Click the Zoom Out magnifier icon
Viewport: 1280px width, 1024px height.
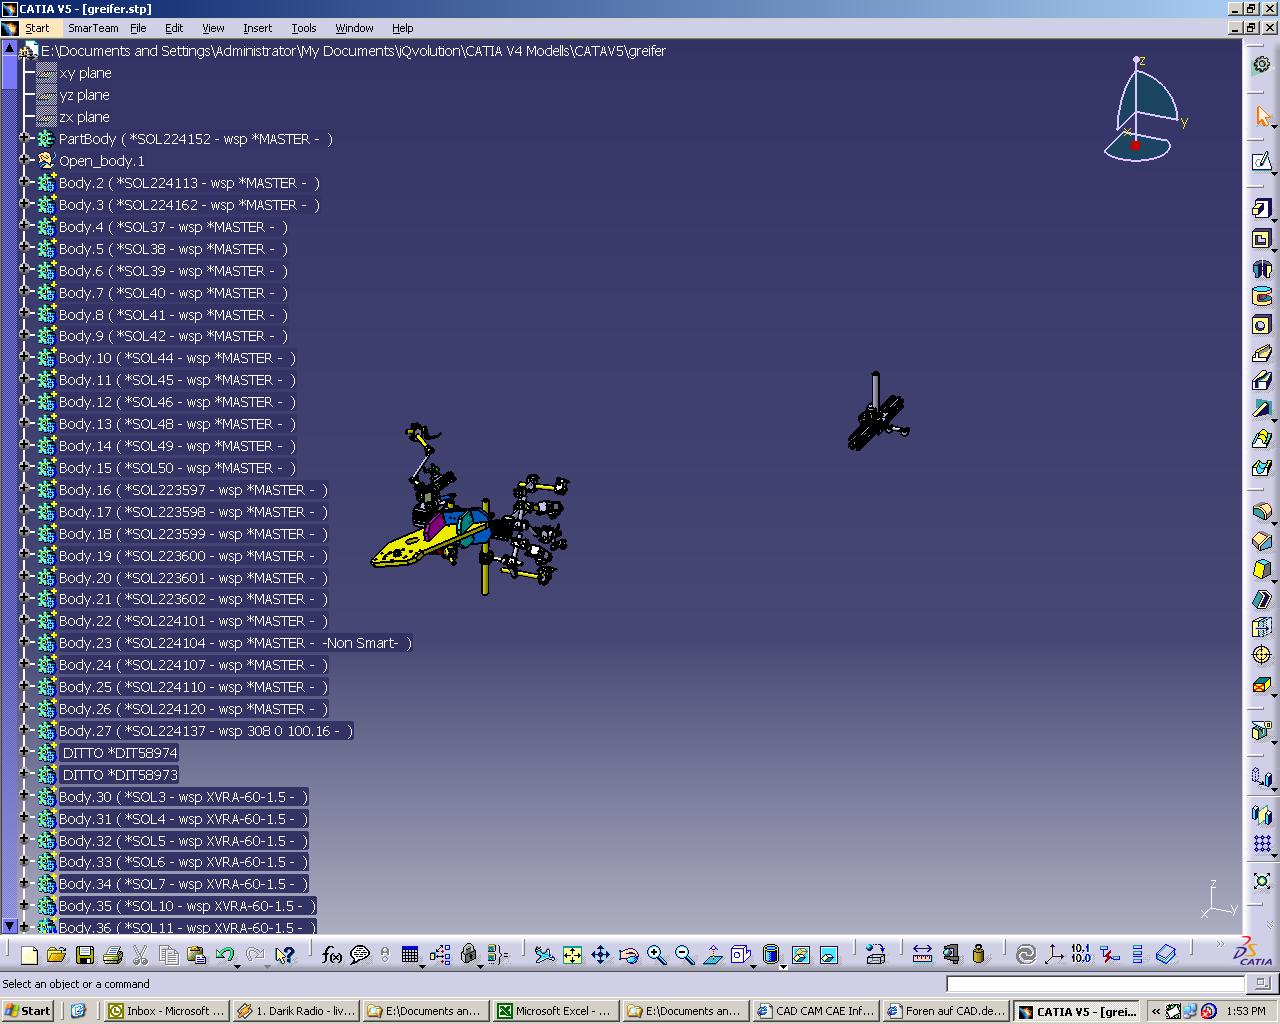coord(684,955)
